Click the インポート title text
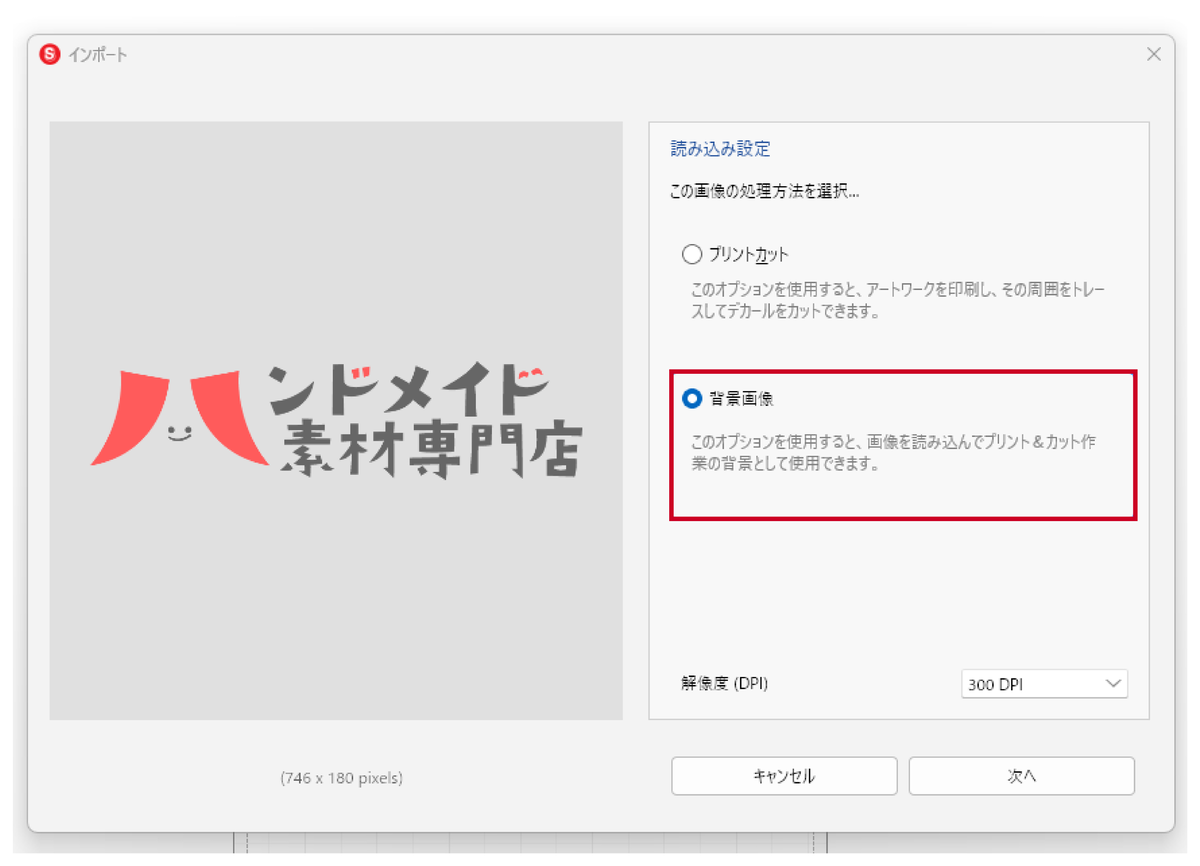Image resolution: width=1200 pixels, height=866 pixels. click(97, 55)
